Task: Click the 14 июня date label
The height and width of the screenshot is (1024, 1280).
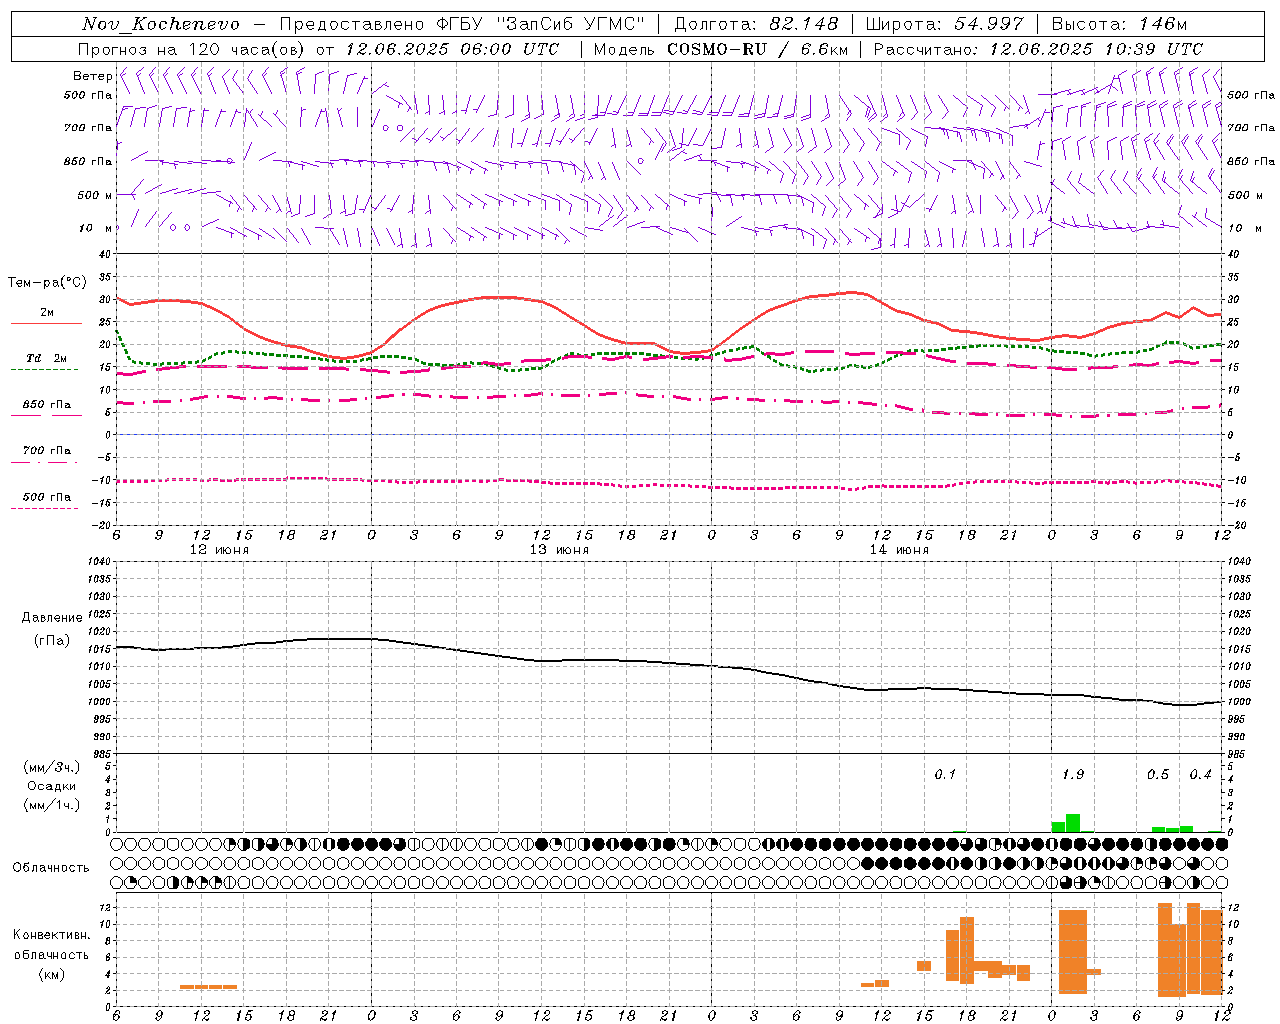Action: 899,550
